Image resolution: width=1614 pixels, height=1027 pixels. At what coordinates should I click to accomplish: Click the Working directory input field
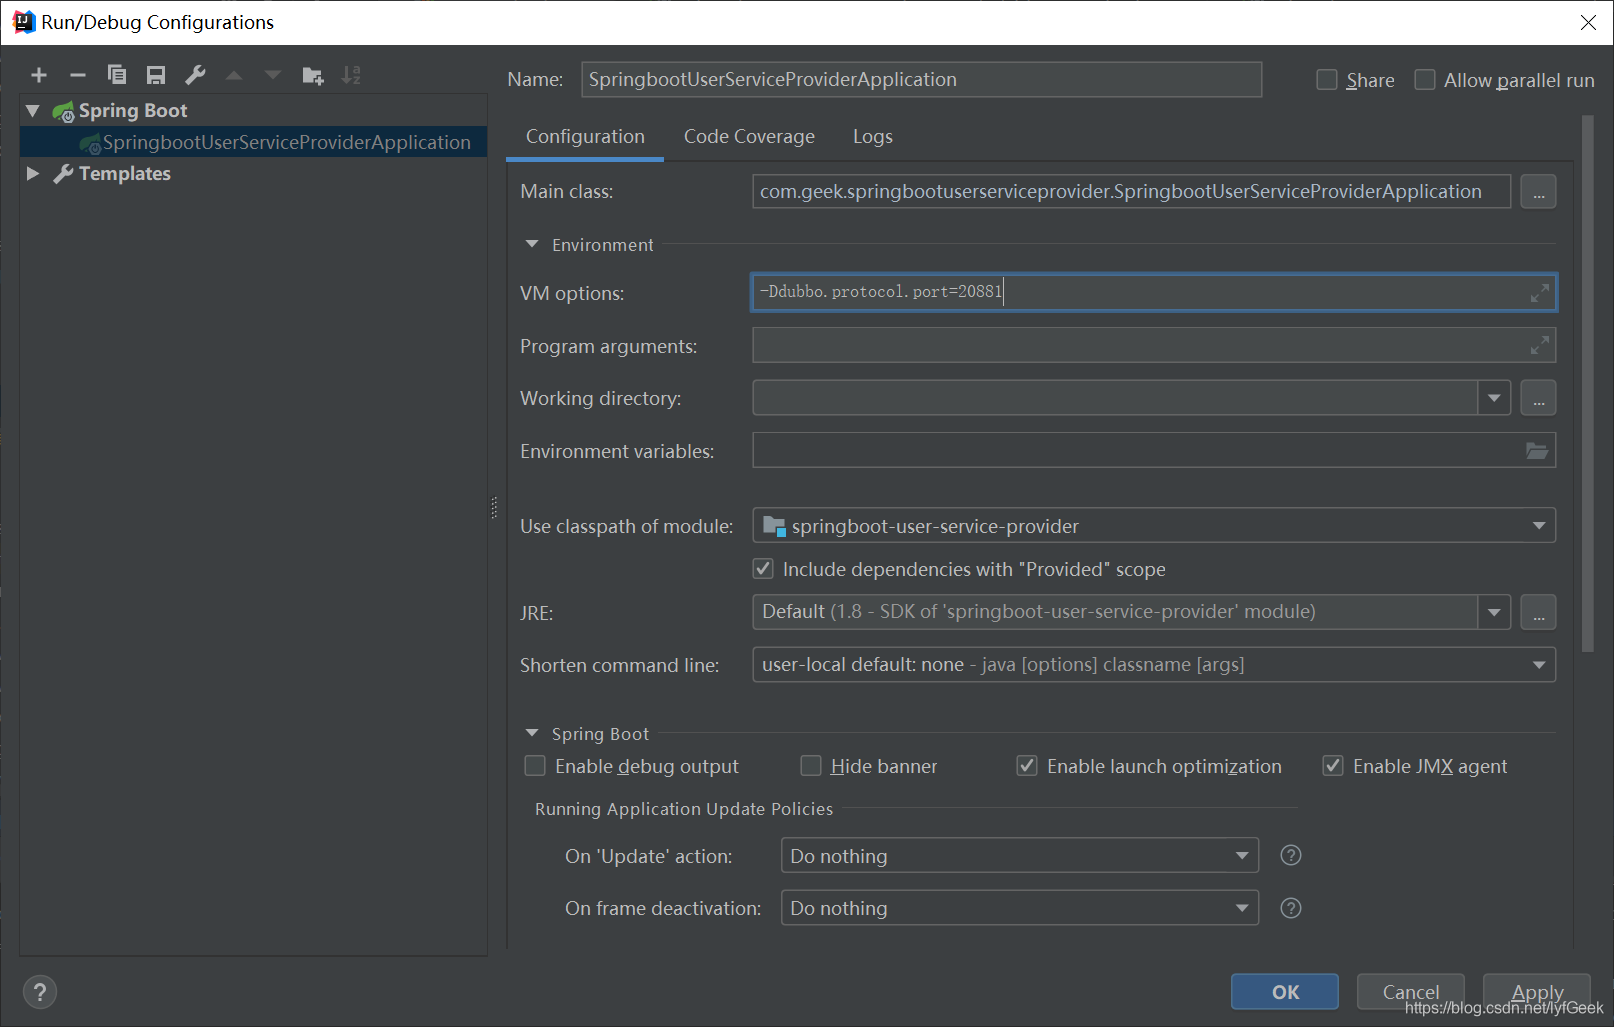[x=1115, y=398]
